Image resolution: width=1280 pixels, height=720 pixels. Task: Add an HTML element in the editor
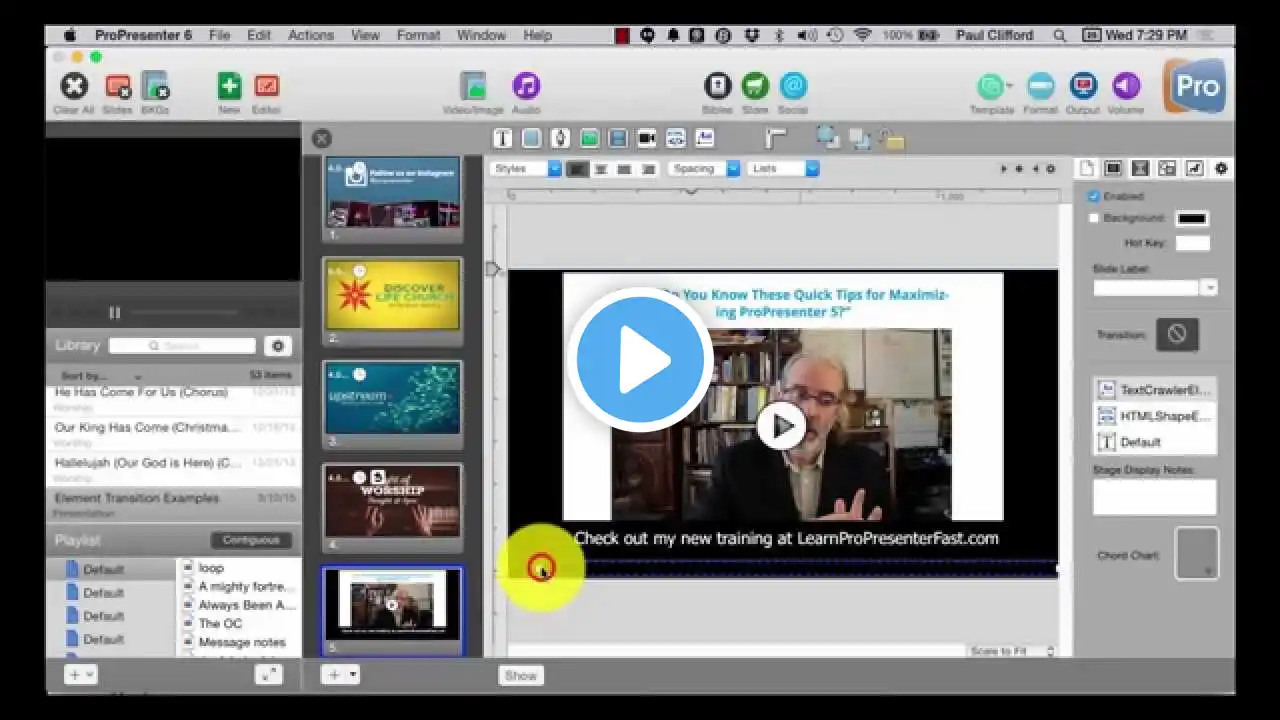[676, 139]
